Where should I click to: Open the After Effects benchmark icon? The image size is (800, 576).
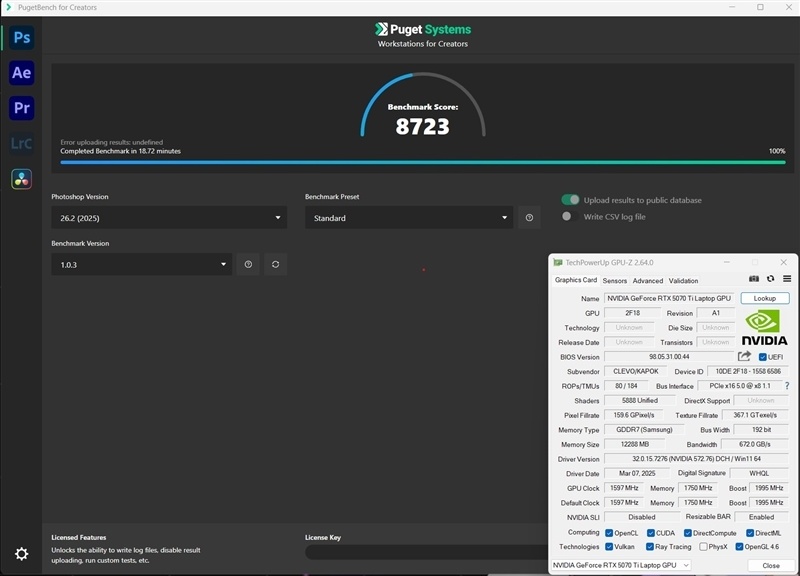(x=21, y=73)
